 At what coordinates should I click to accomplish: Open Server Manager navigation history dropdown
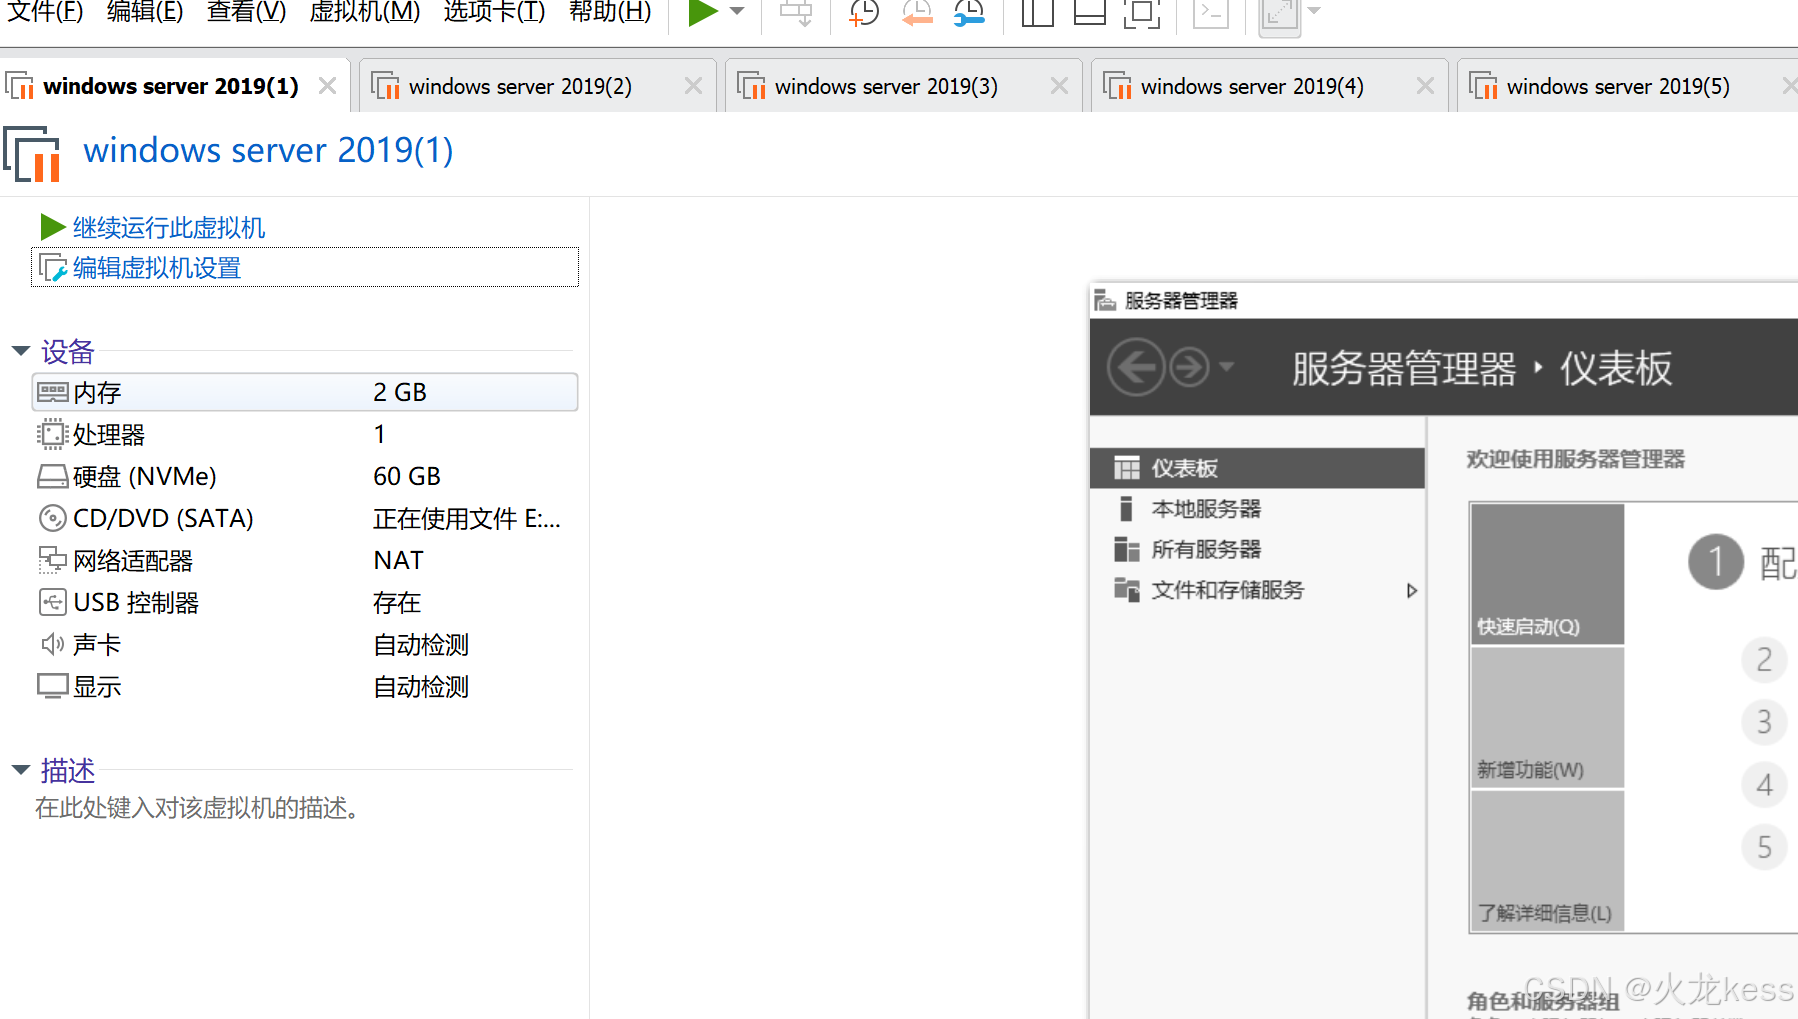click(x=1226, y=366)
